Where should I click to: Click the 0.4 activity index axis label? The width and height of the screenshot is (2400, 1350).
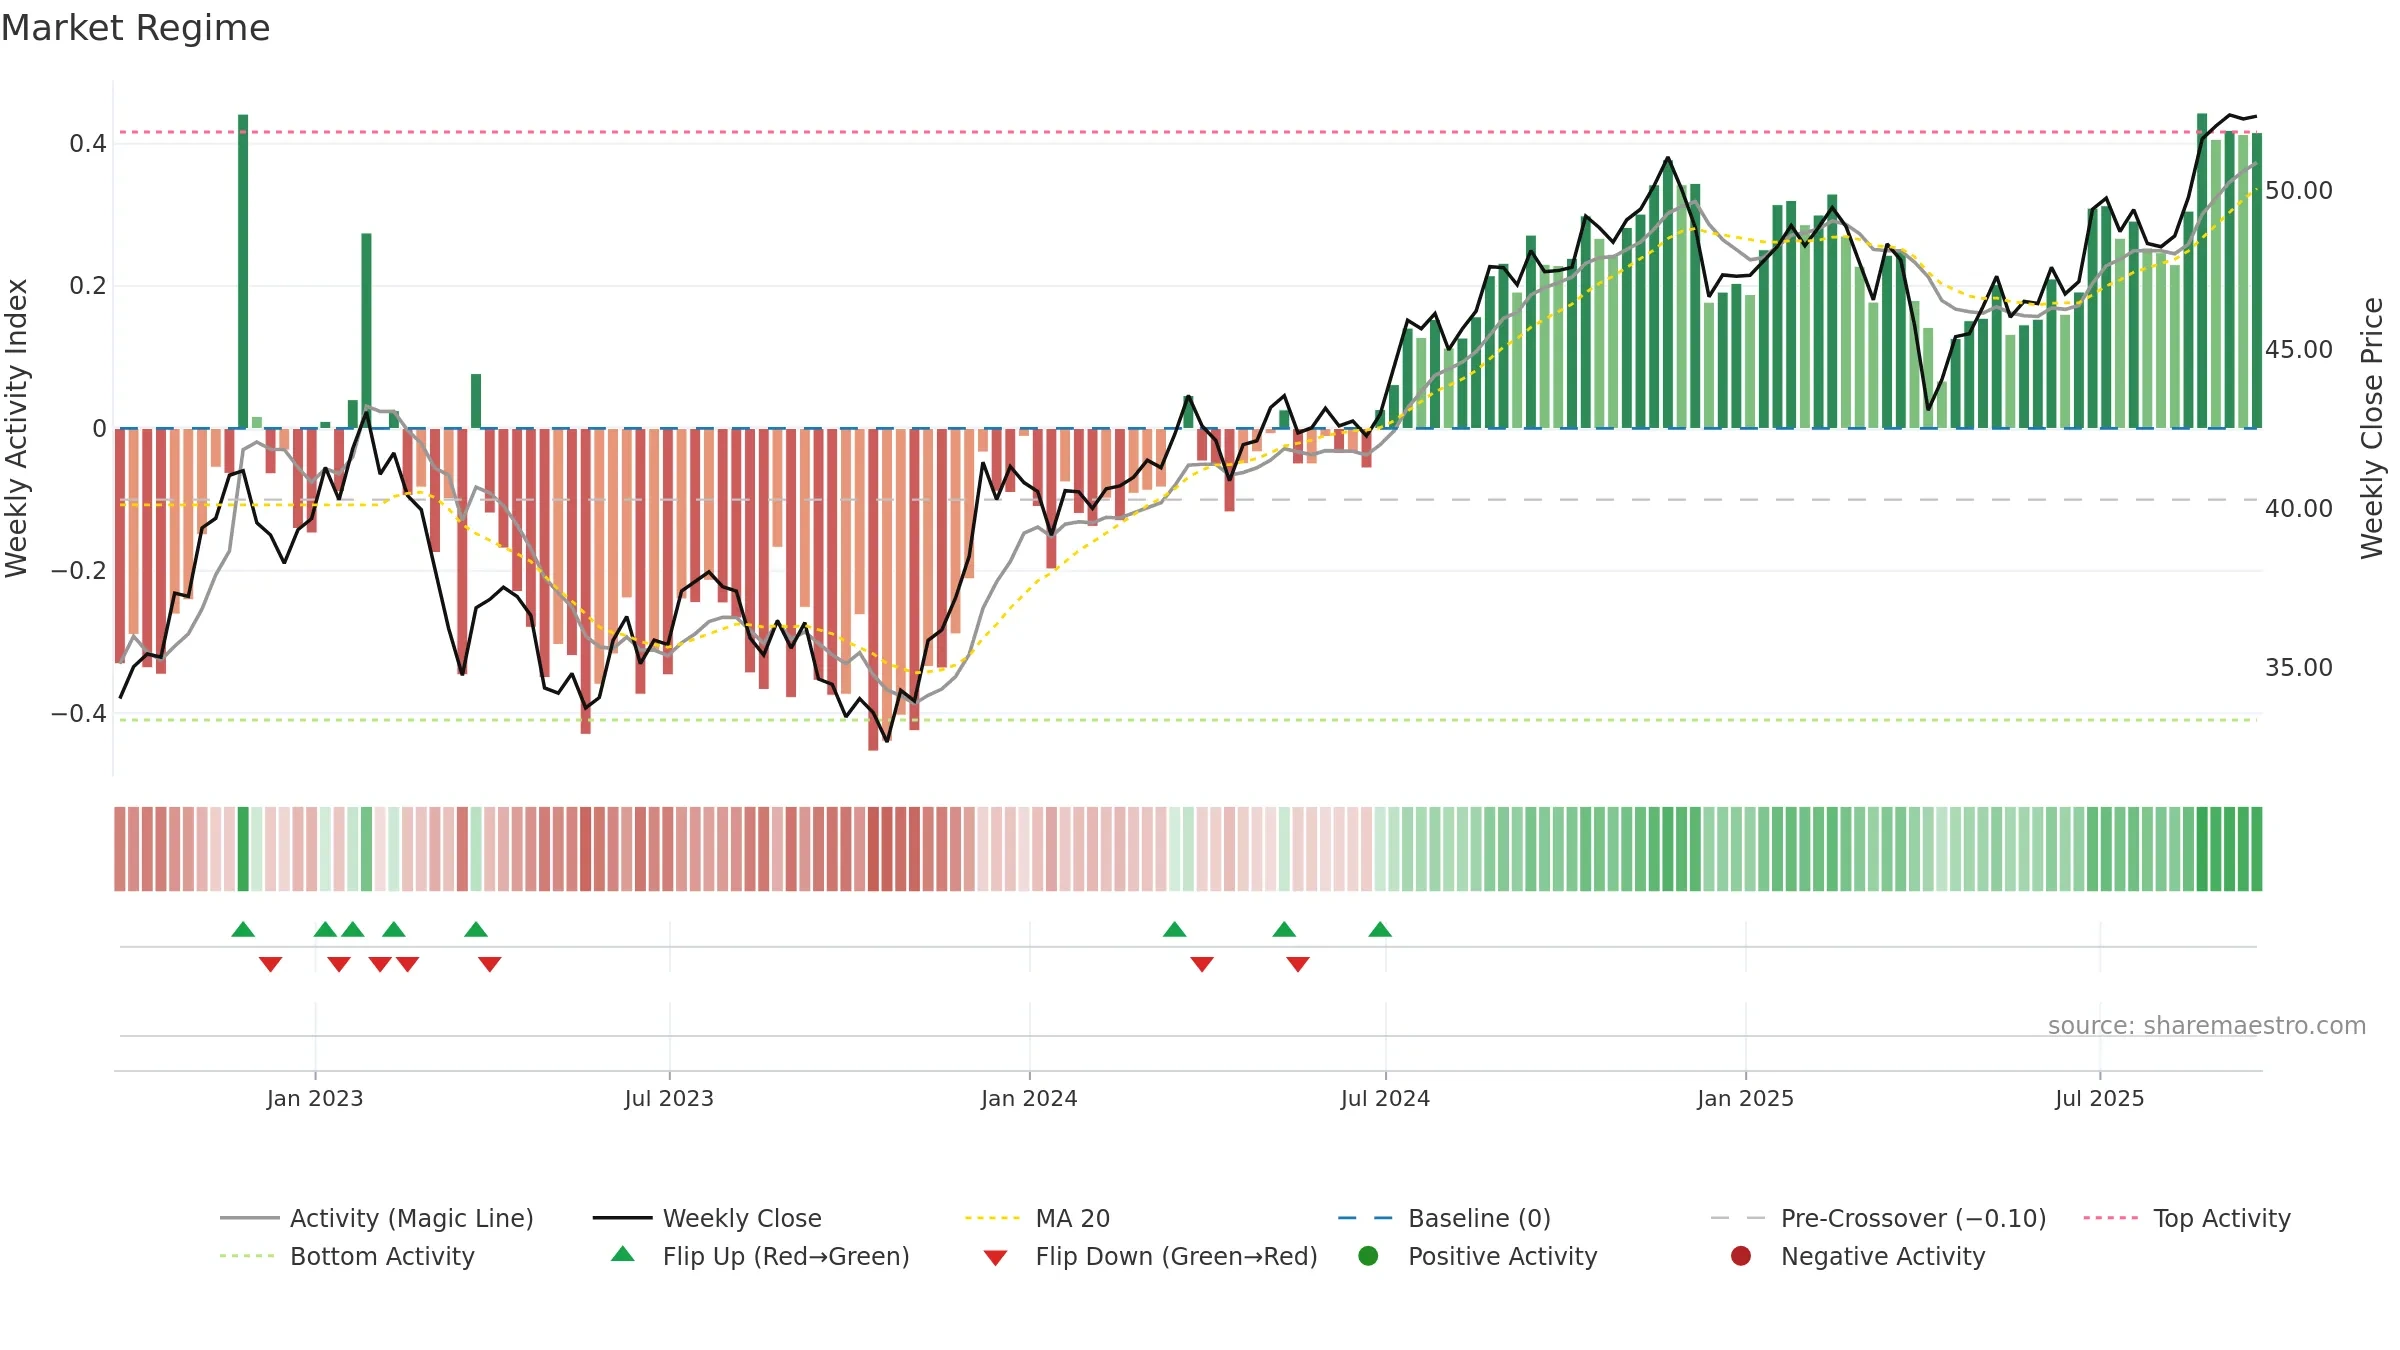(88, 144)
